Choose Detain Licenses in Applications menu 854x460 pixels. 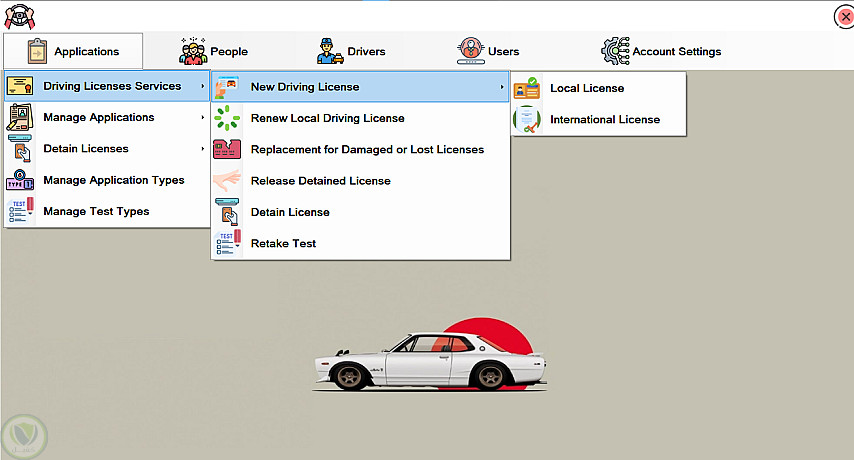[x=107, y=149]
